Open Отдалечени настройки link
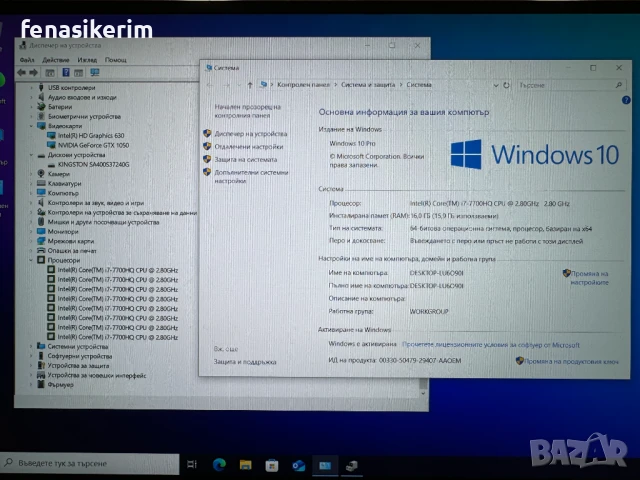The height and width of the screenshot is (480, 640). 249,147
